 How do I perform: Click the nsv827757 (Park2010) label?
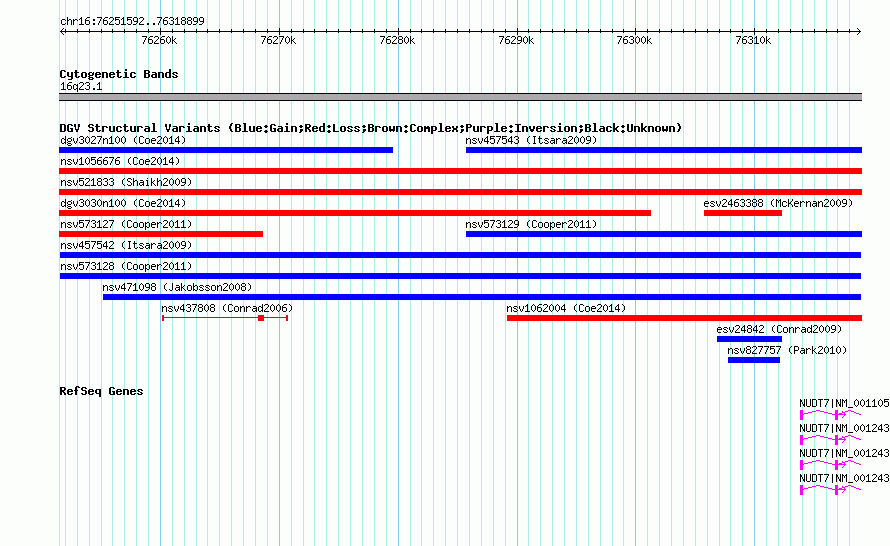click(787, 350)
